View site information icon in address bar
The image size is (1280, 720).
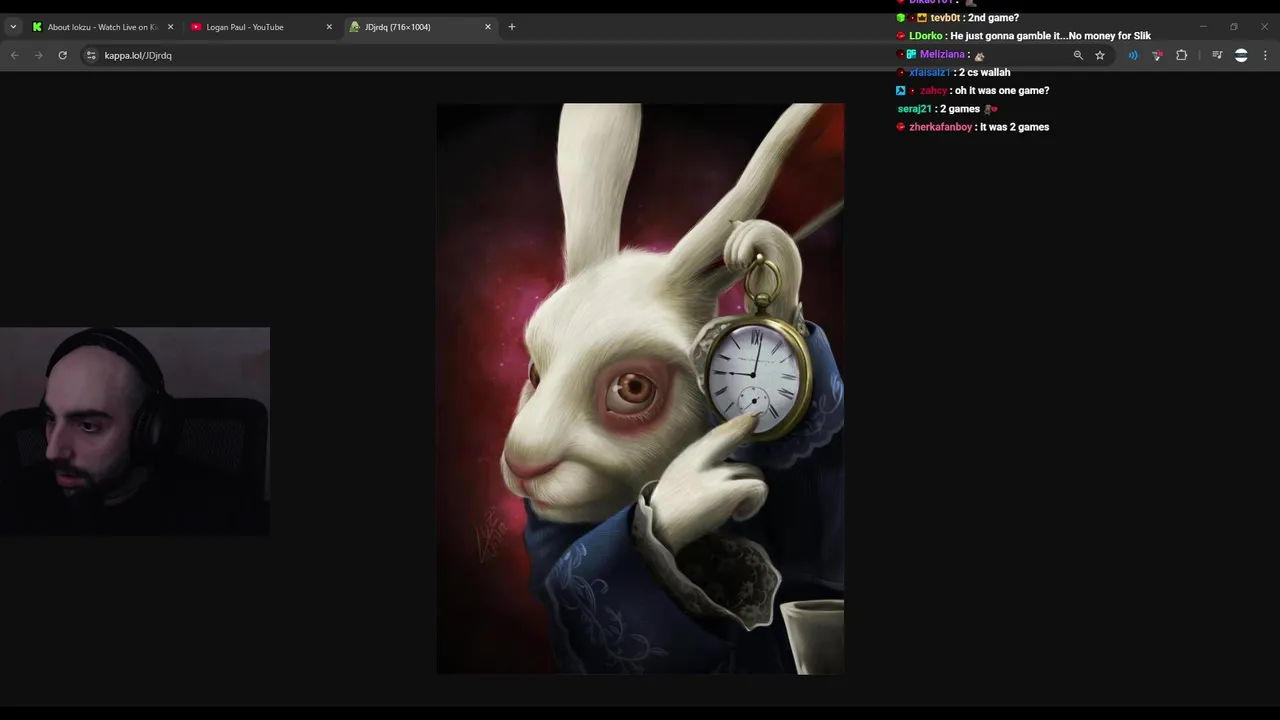click(x=91, y=55)
